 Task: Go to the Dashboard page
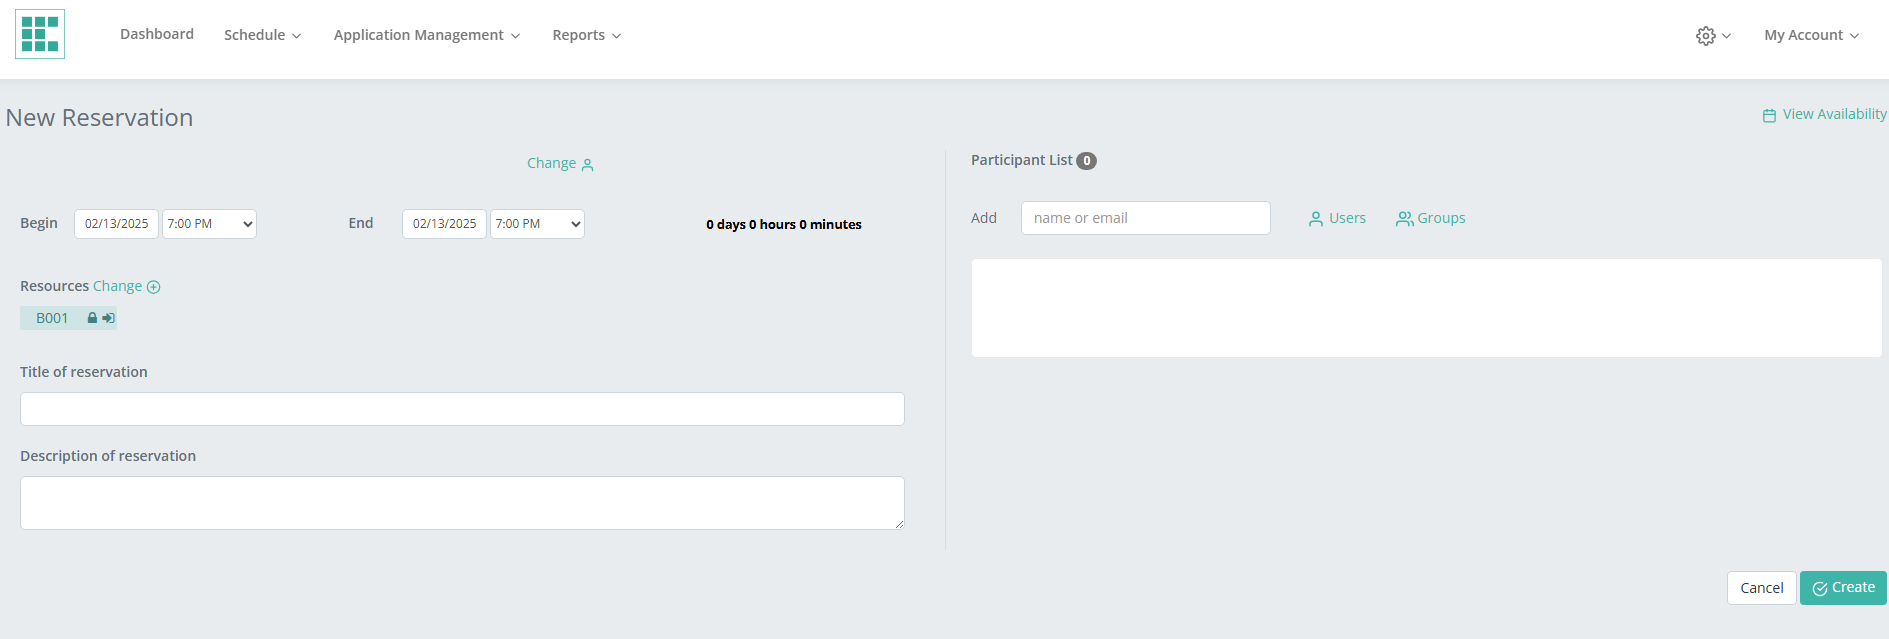(x=157, y=34)
